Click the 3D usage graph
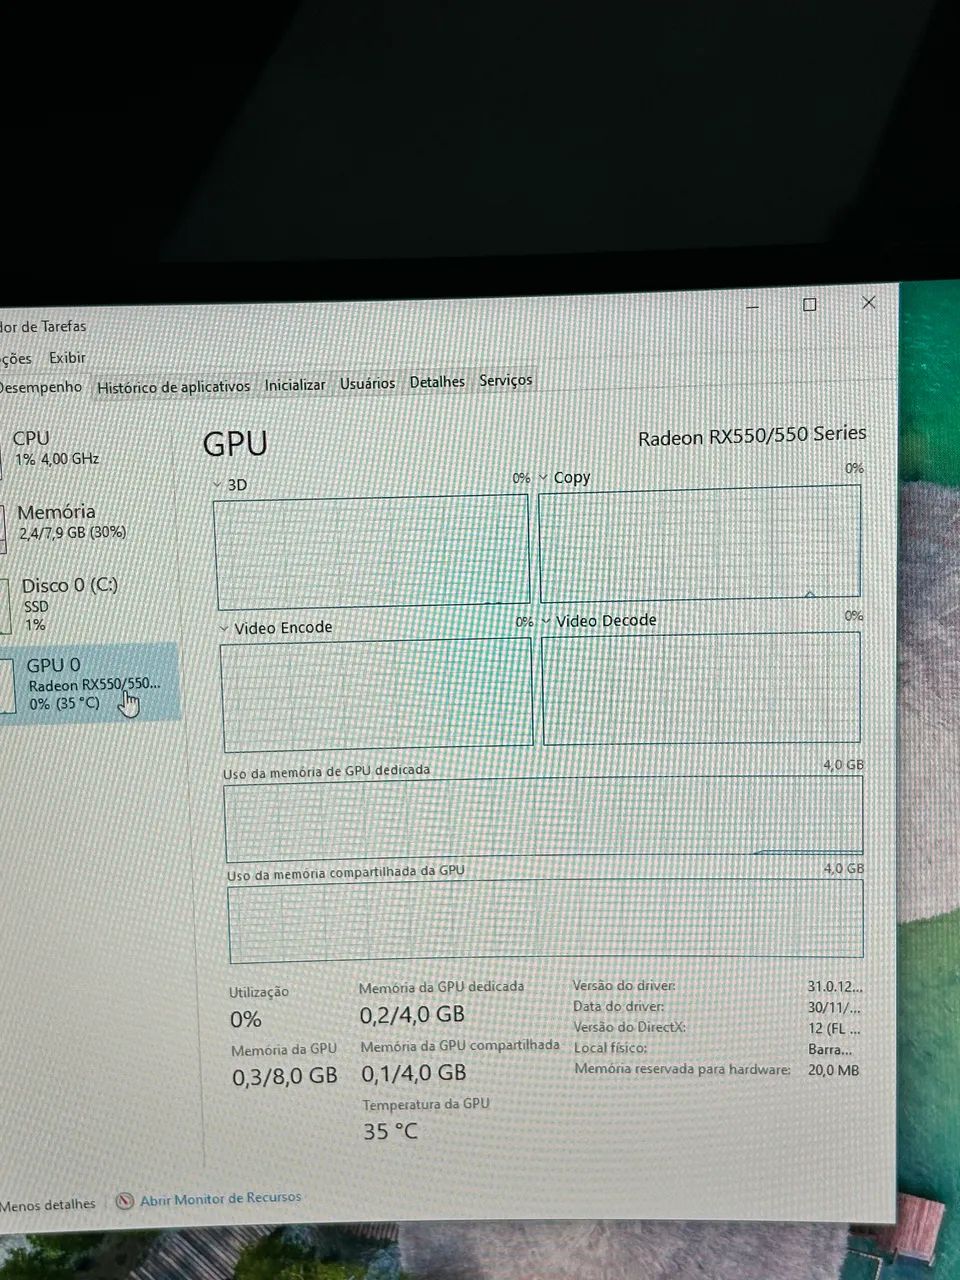This screenshot has height=1280, width=960. pos(372,550)
